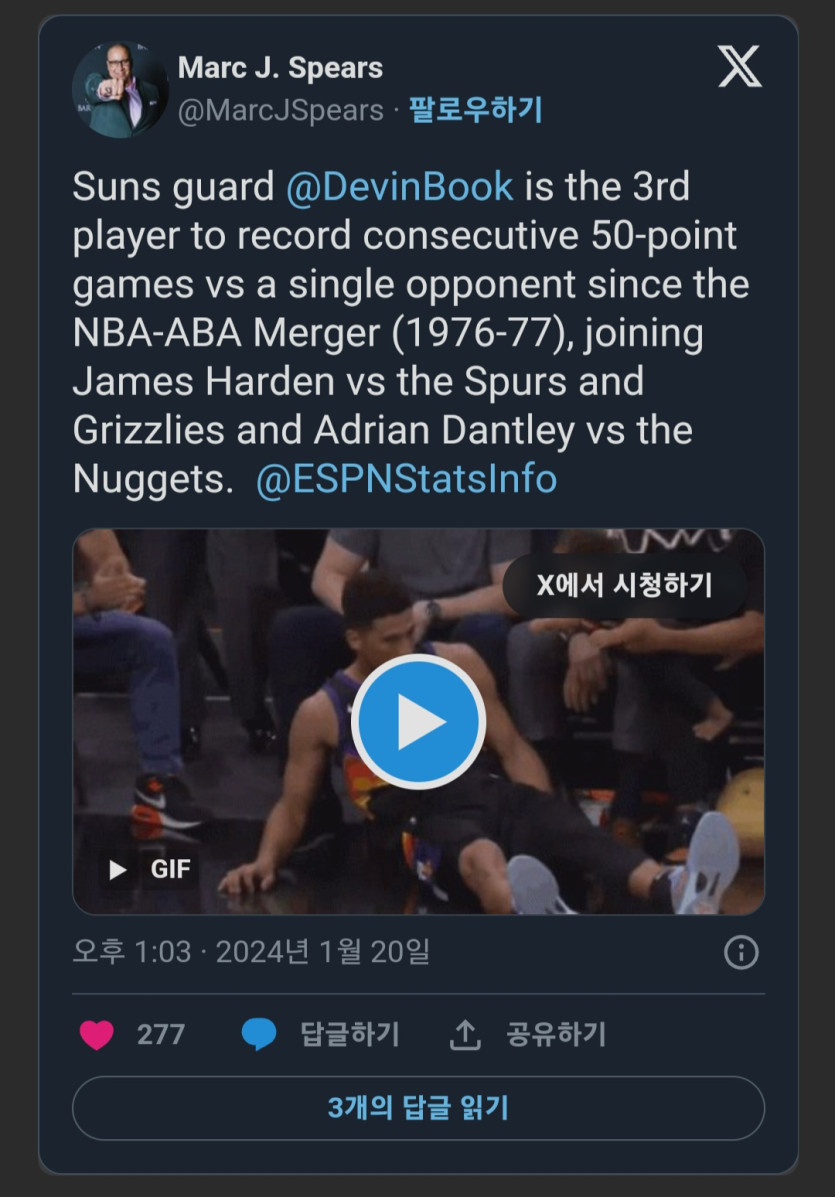Click the 답글하기 reply label

[x=350, y=1034]
